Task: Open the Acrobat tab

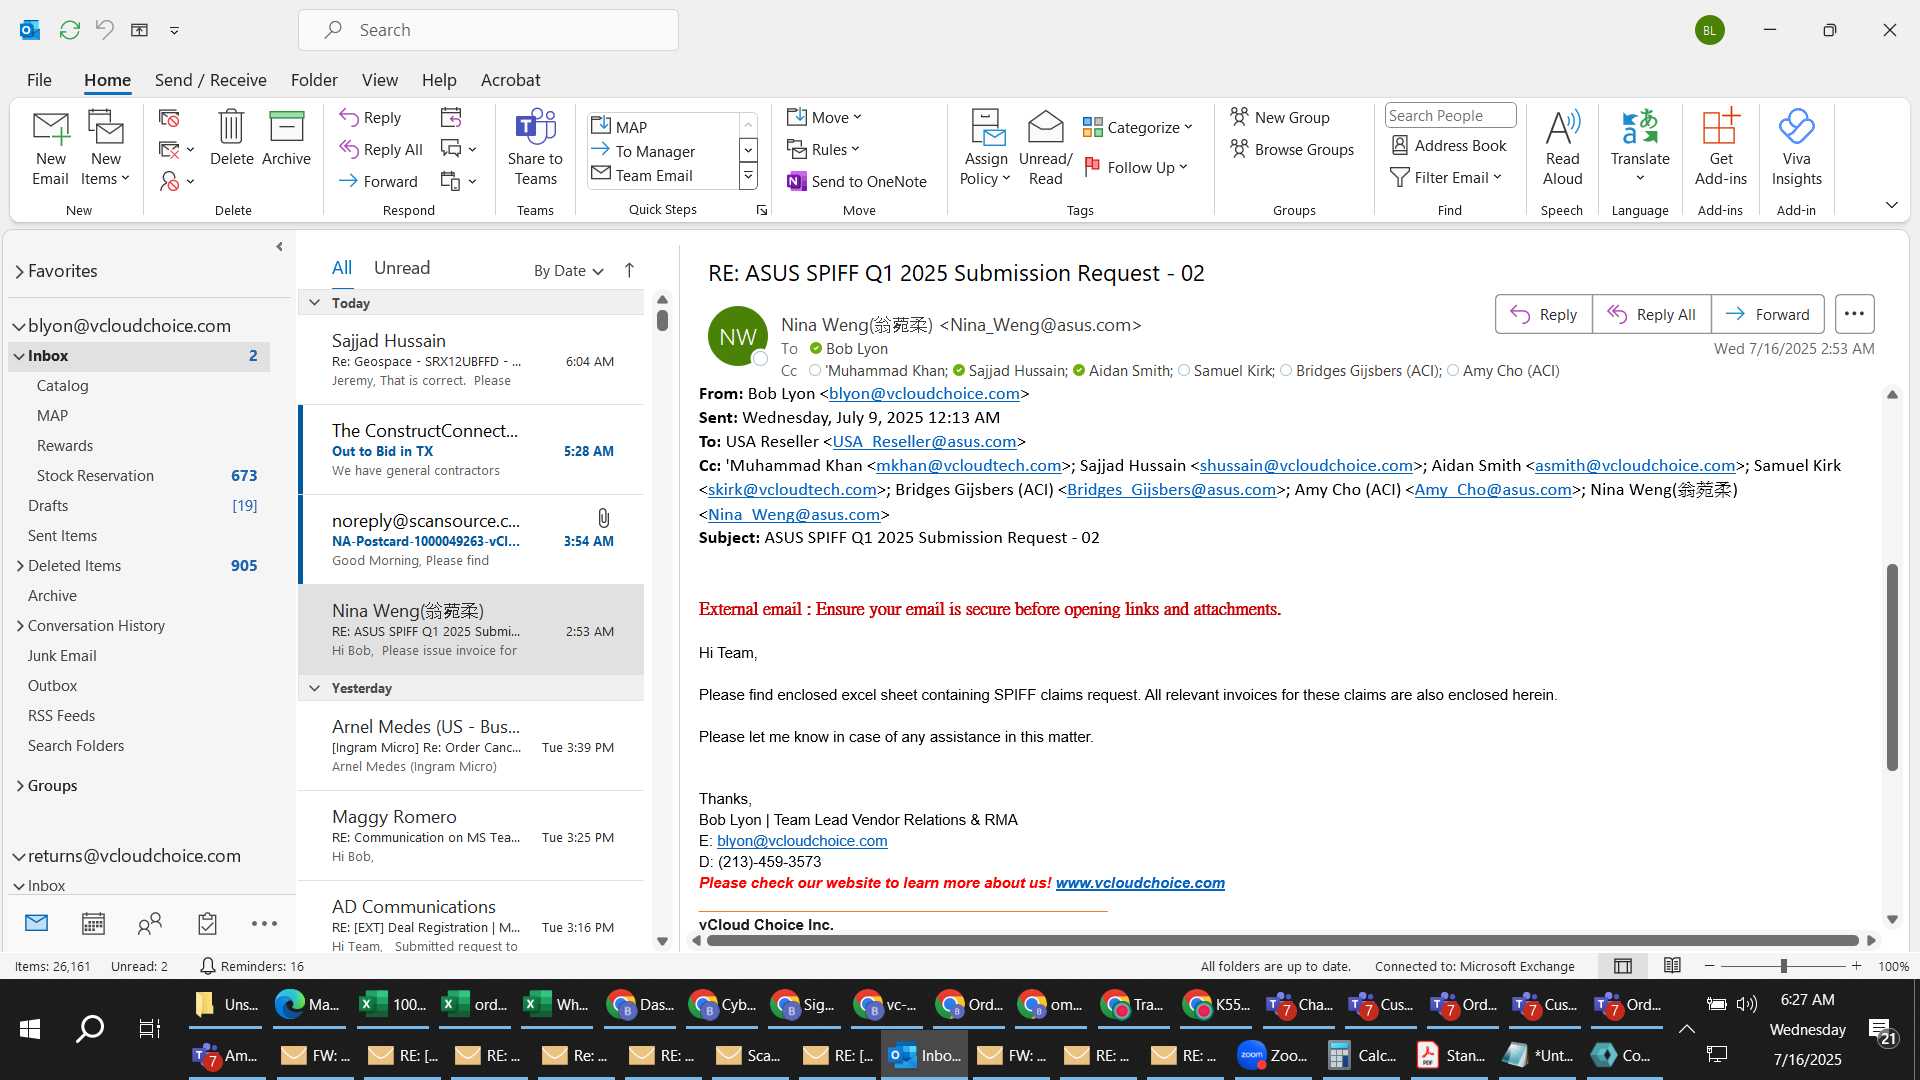Action: click(x=510, y=80)
